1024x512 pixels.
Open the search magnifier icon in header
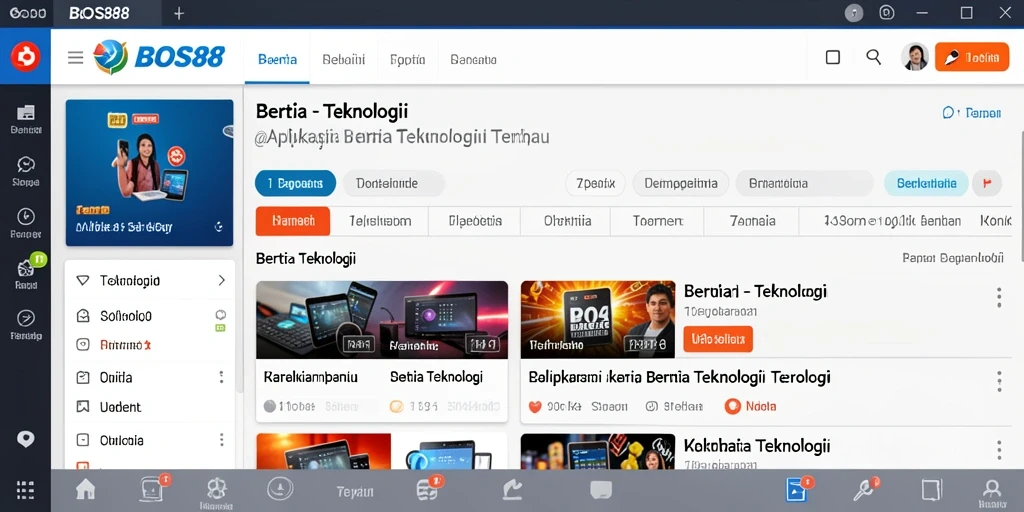873,57
